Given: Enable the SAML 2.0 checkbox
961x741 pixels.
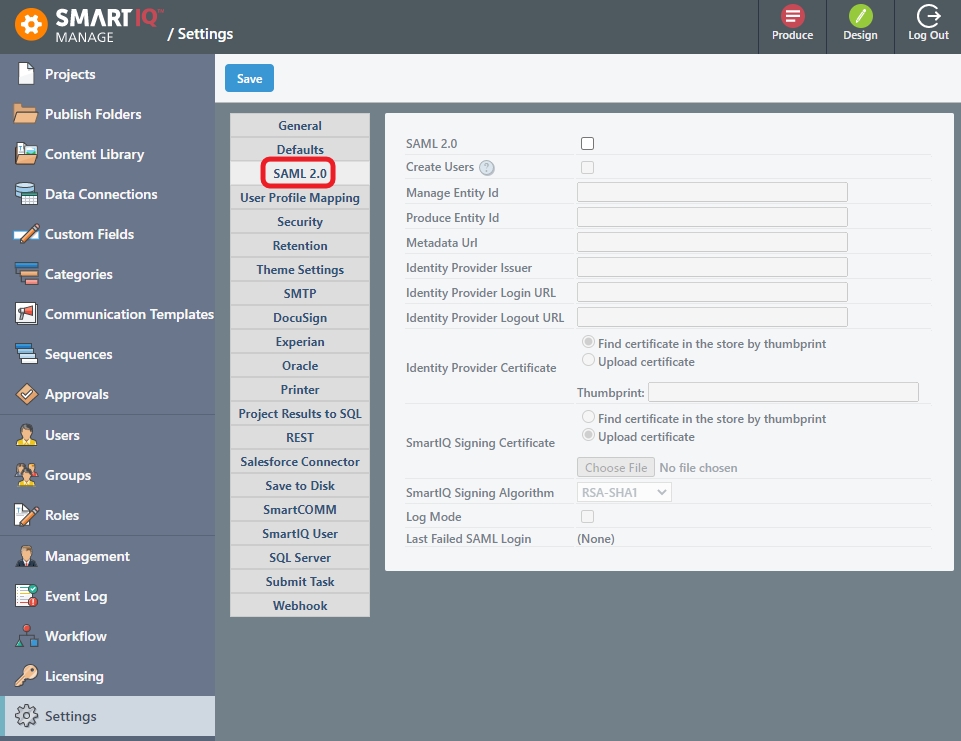Looking at the screenshot, I should [587, 143].
